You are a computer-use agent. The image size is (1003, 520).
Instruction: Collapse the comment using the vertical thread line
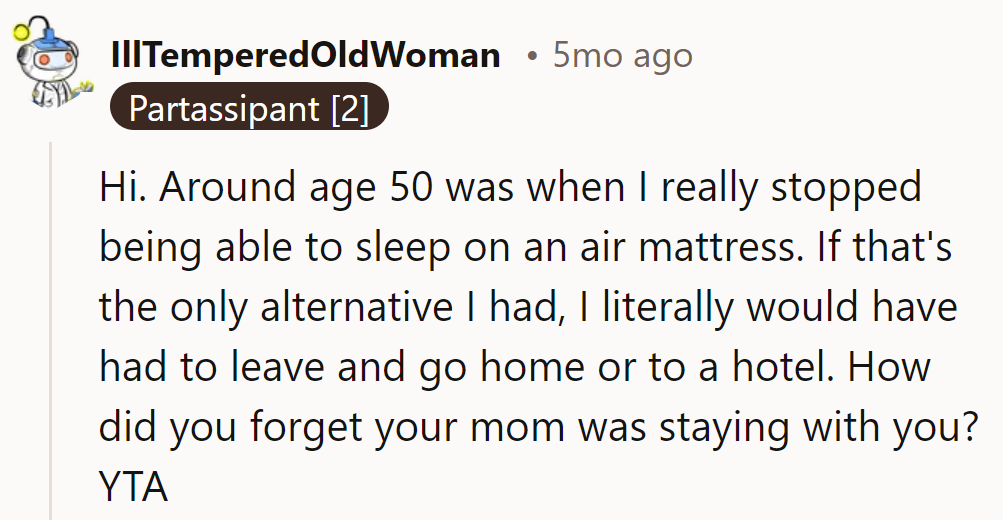[x=50, y=330]
